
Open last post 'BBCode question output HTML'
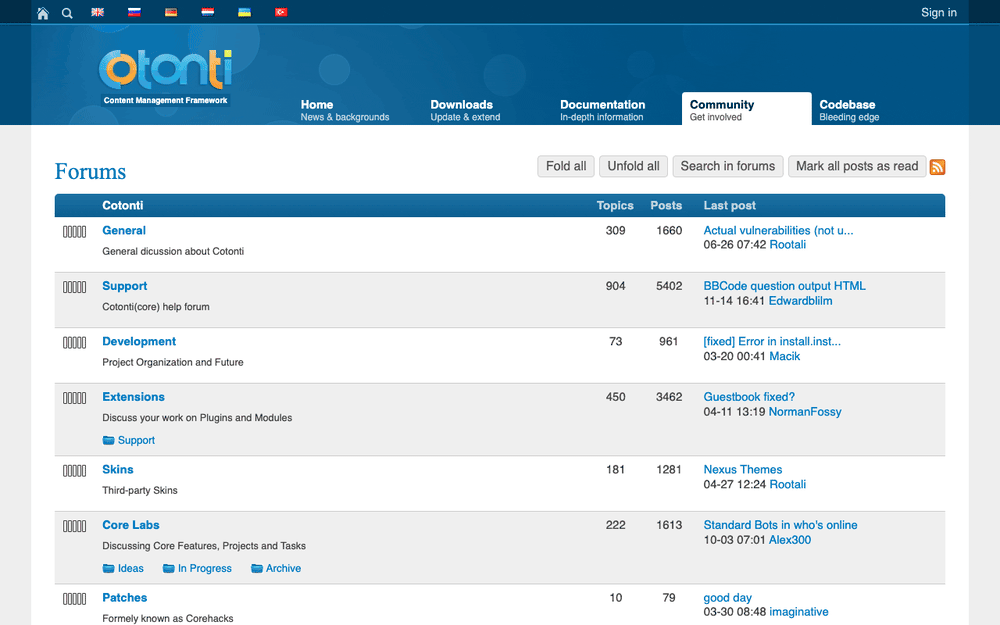[784, 286]
